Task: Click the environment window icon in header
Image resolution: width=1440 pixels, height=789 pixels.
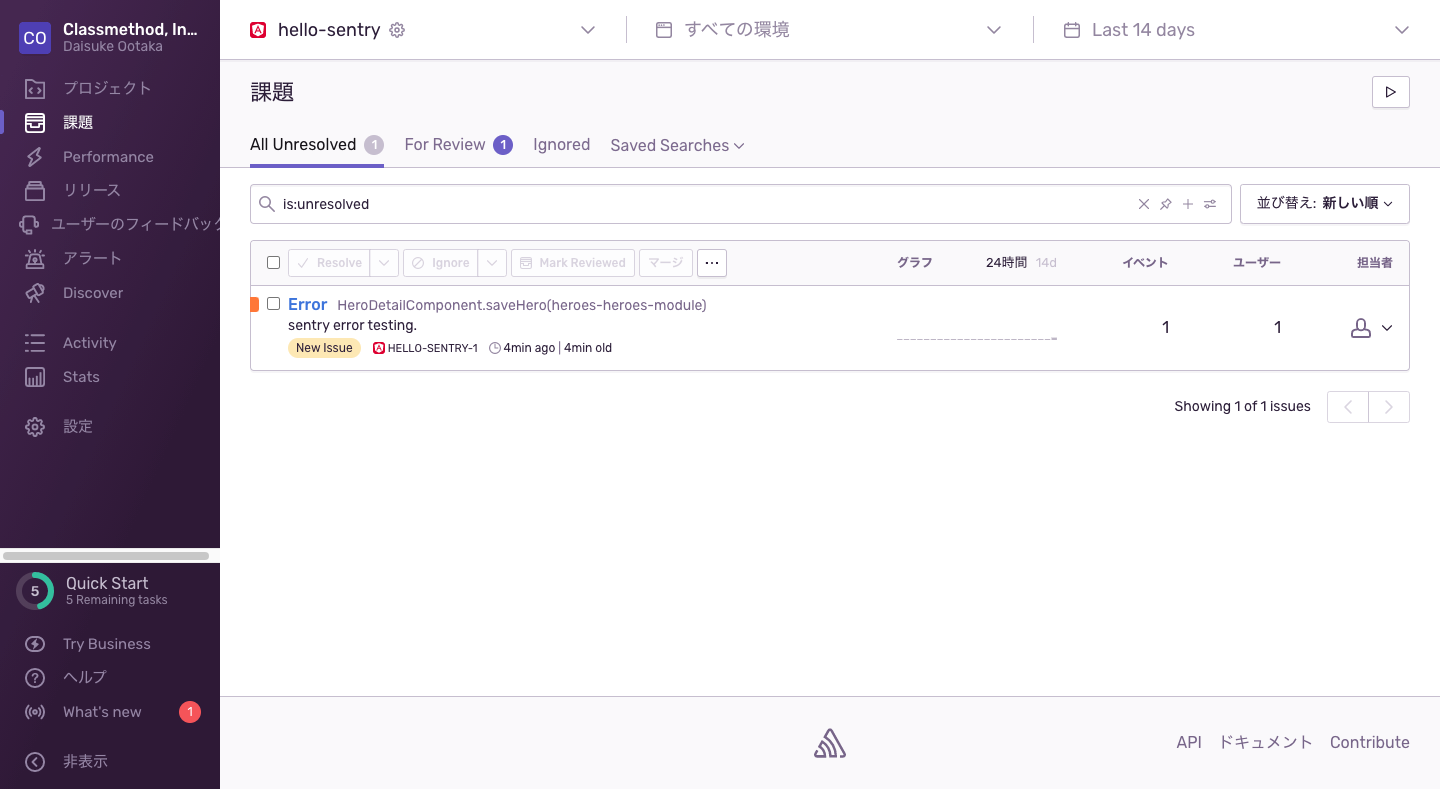Action: pyautogui.click(x=664, y=30)
